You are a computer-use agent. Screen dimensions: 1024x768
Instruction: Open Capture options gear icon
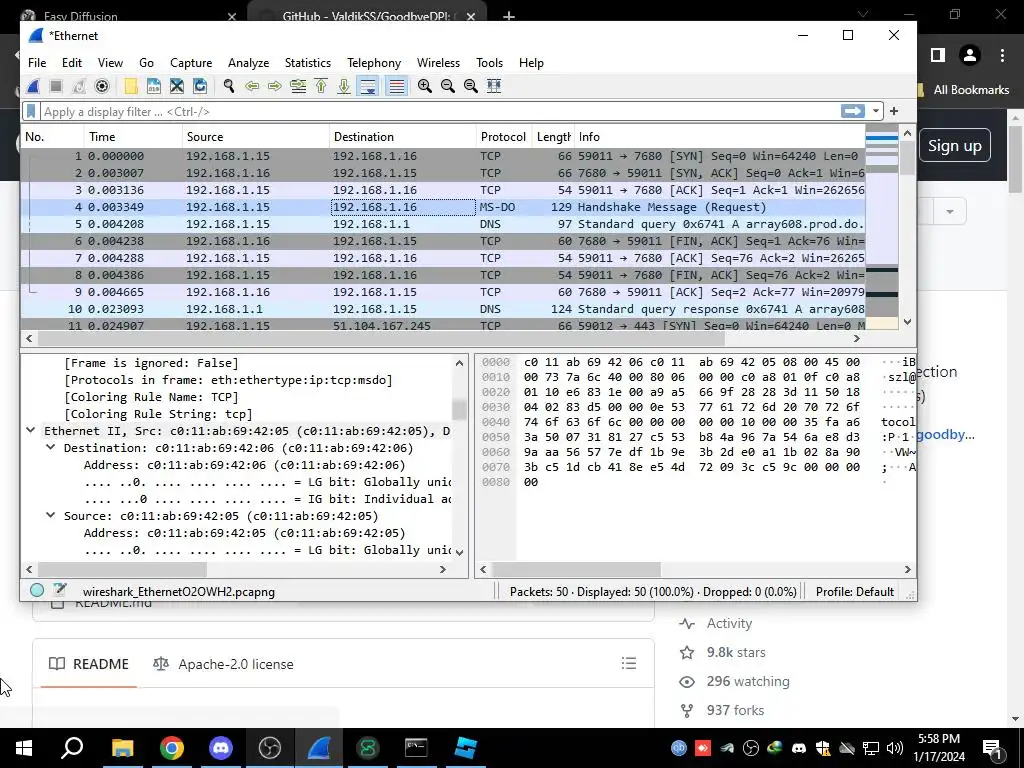(x=102, y=86)
